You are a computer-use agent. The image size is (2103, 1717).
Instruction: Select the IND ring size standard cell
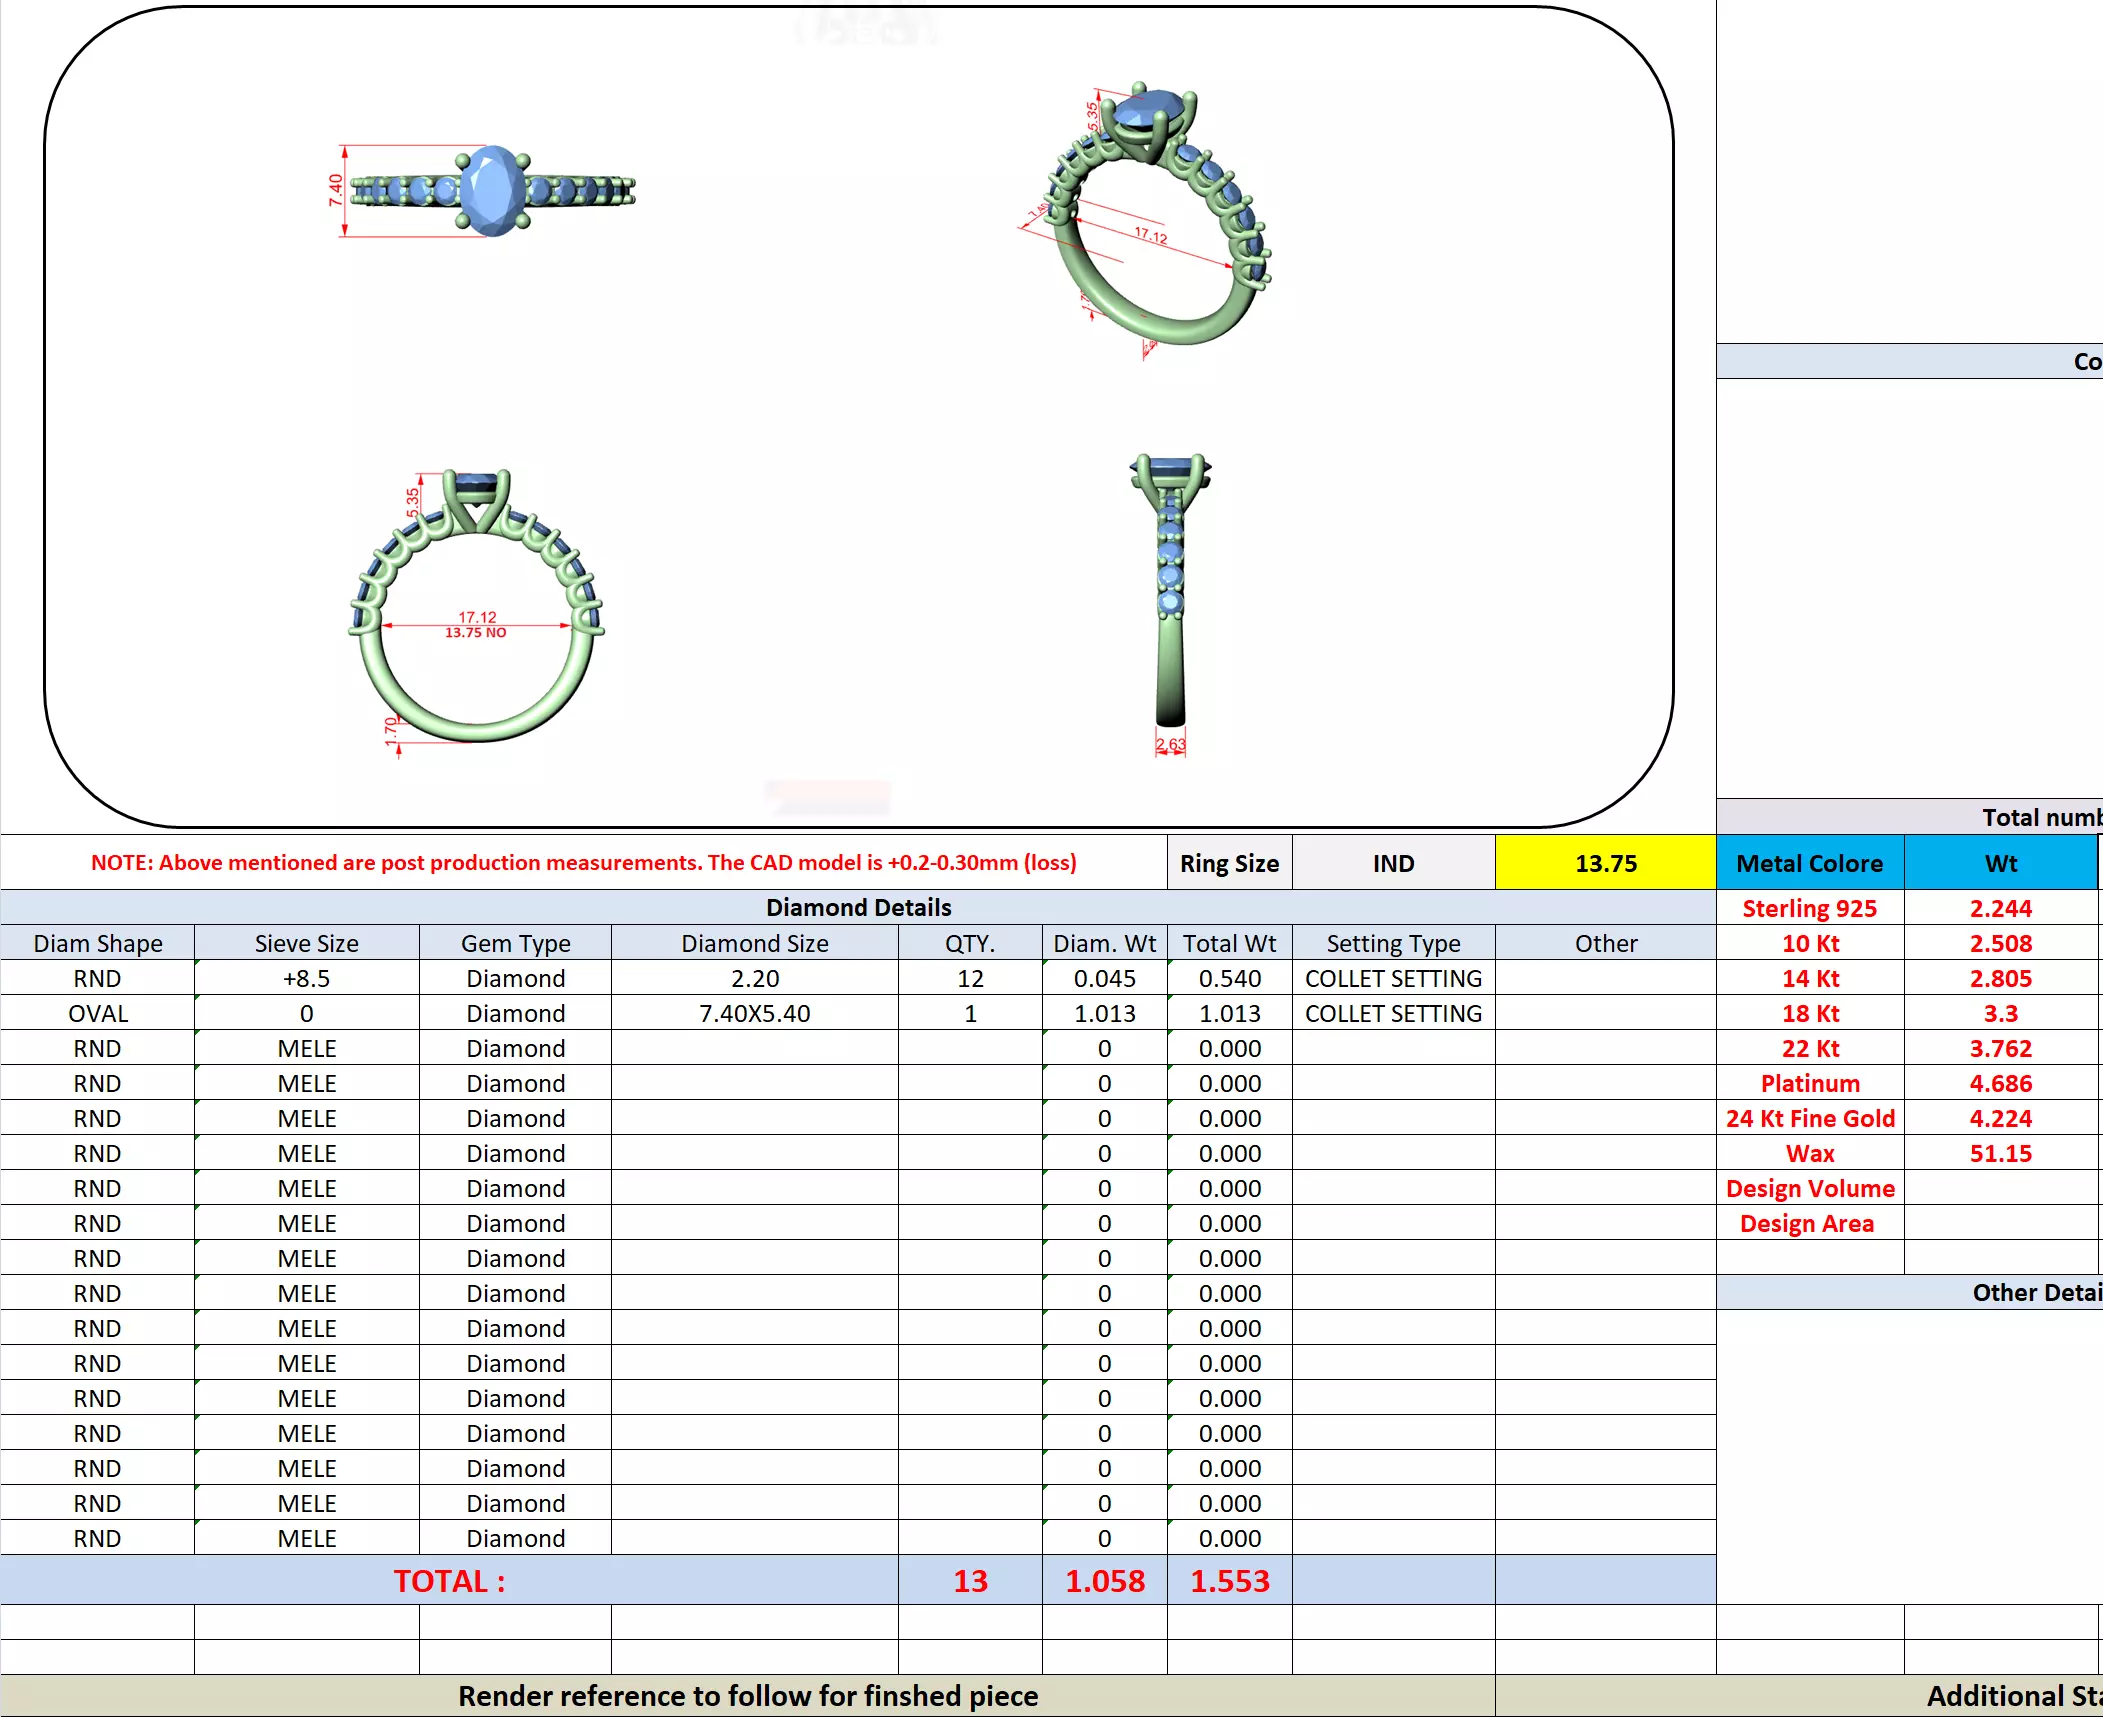point(1393,863)
